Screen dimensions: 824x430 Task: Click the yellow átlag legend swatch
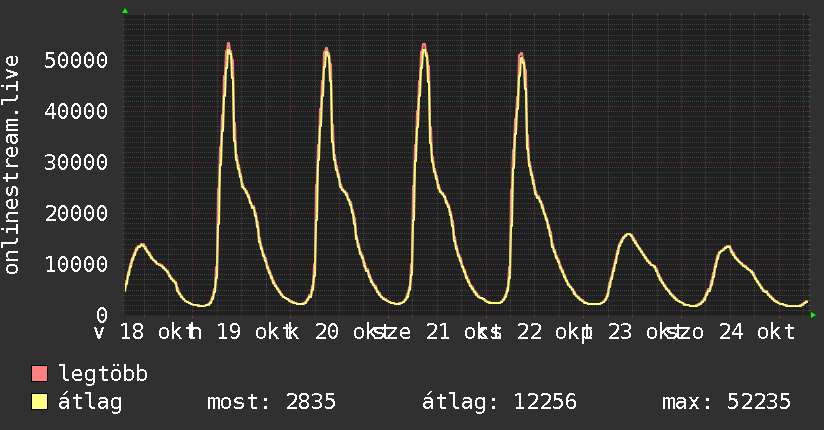point(39,402)
